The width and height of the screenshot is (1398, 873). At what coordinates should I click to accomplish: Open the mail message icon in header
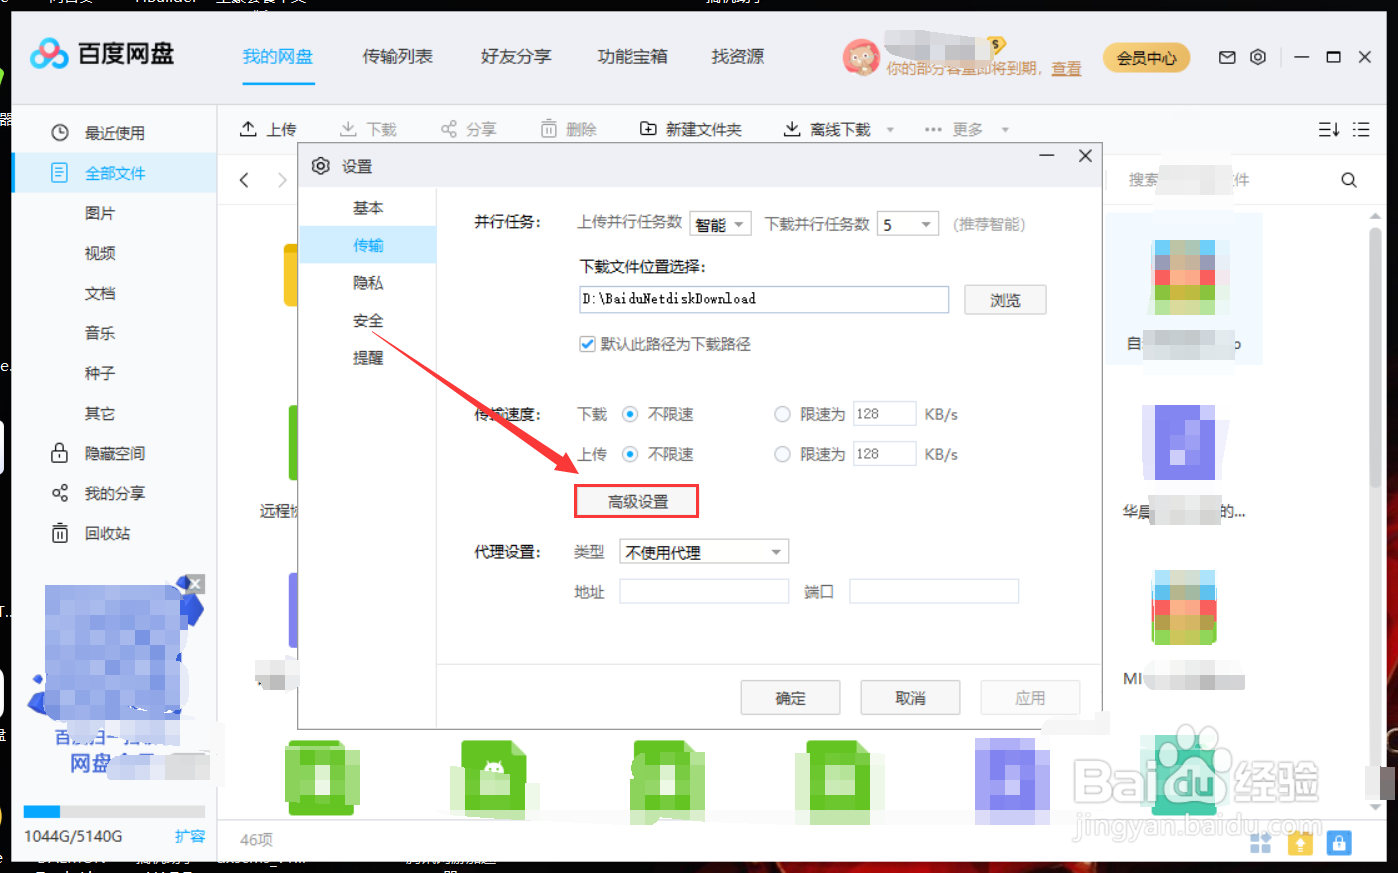(1227, 58)
